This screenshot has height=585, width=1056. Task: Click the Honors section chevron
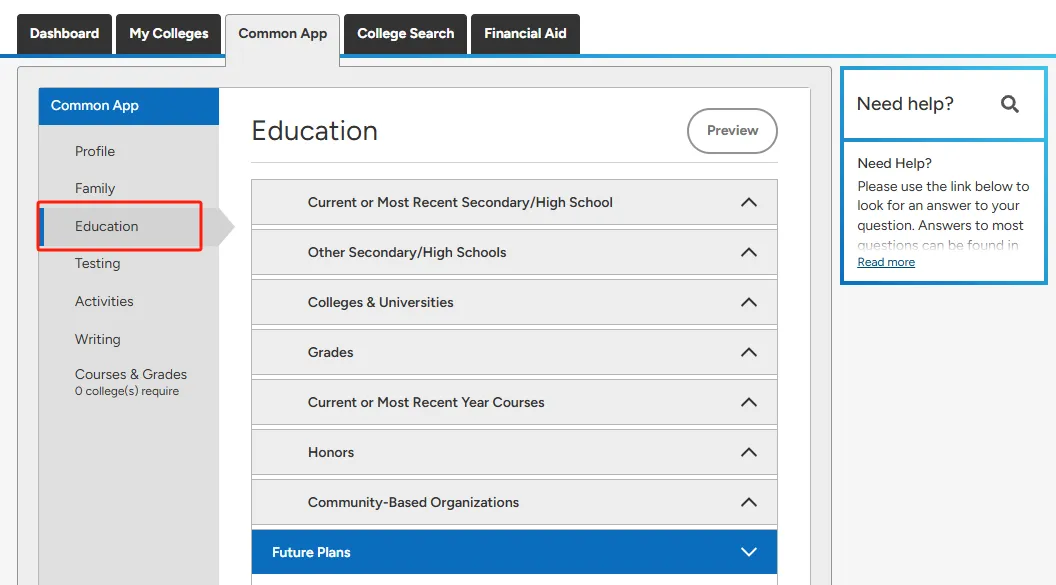(x=748, y=452)
